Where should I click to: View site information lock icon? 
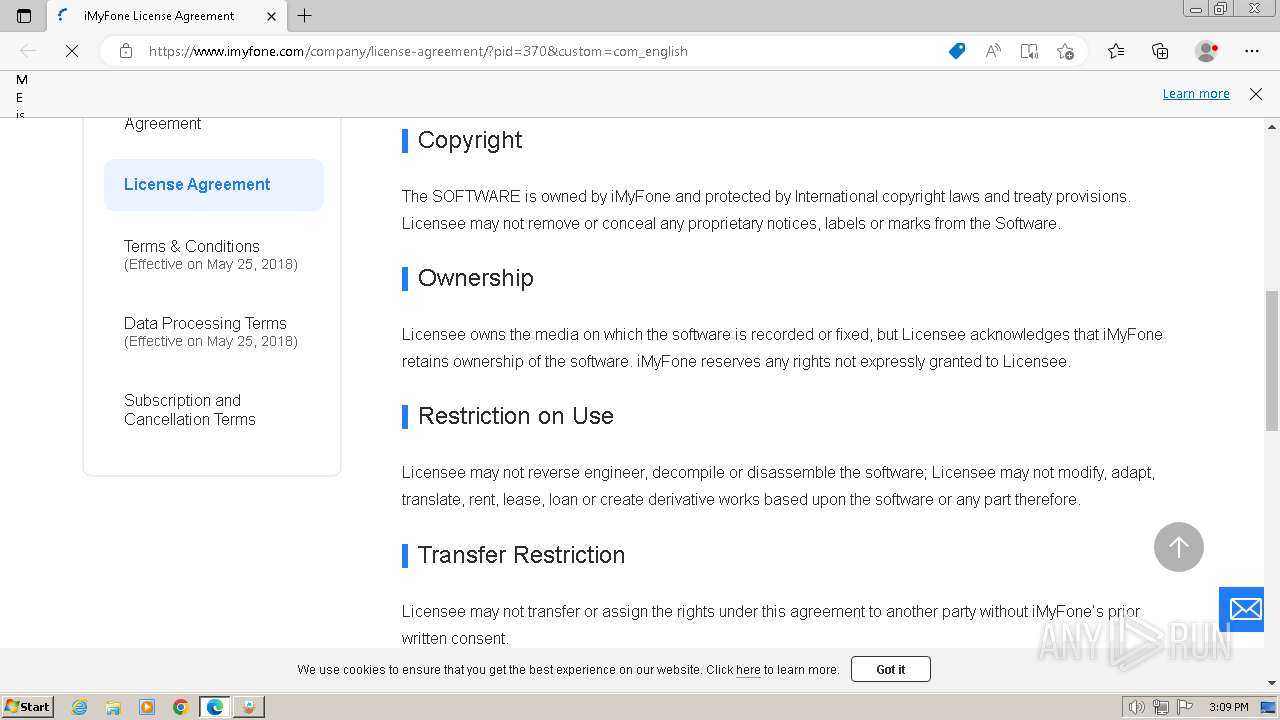click(126, 51)
